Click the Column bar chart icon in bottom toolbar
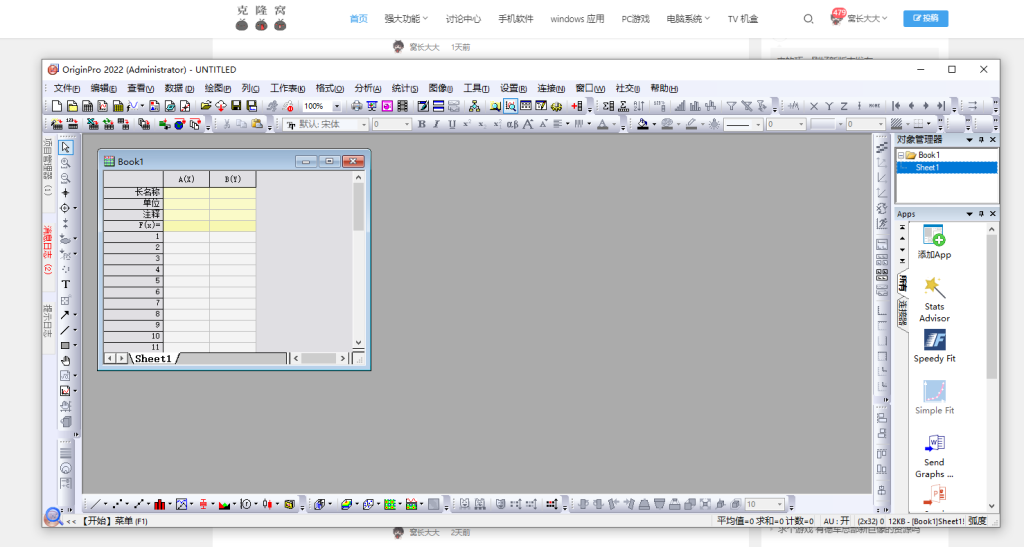Viewport: 1024px width, 547px height. coord(160,504)
